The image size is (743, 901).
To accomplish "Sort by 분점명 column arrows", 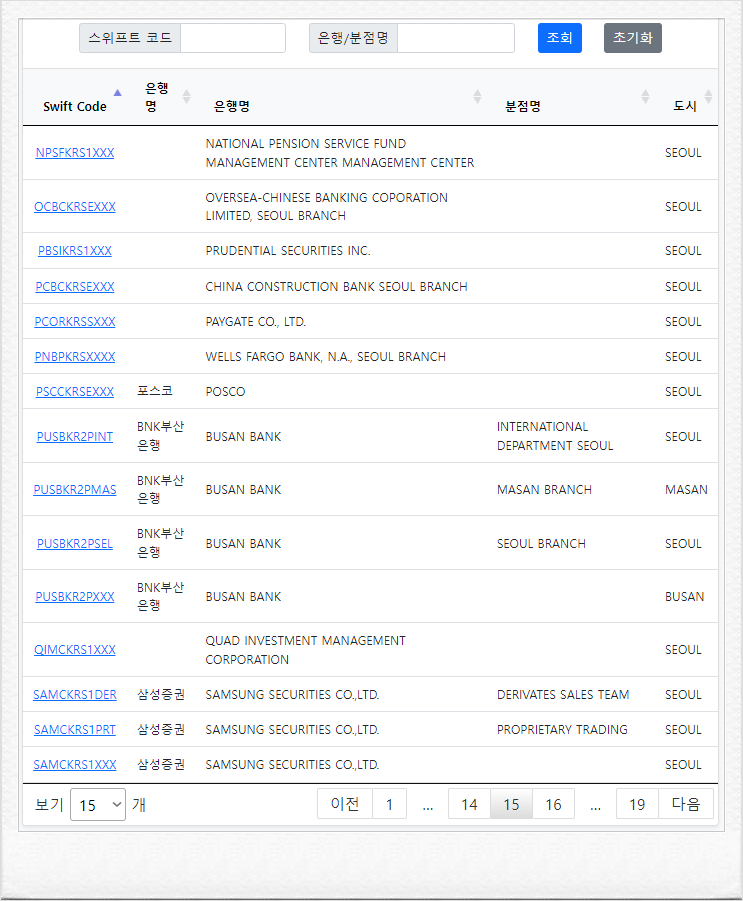I will 645,97.
